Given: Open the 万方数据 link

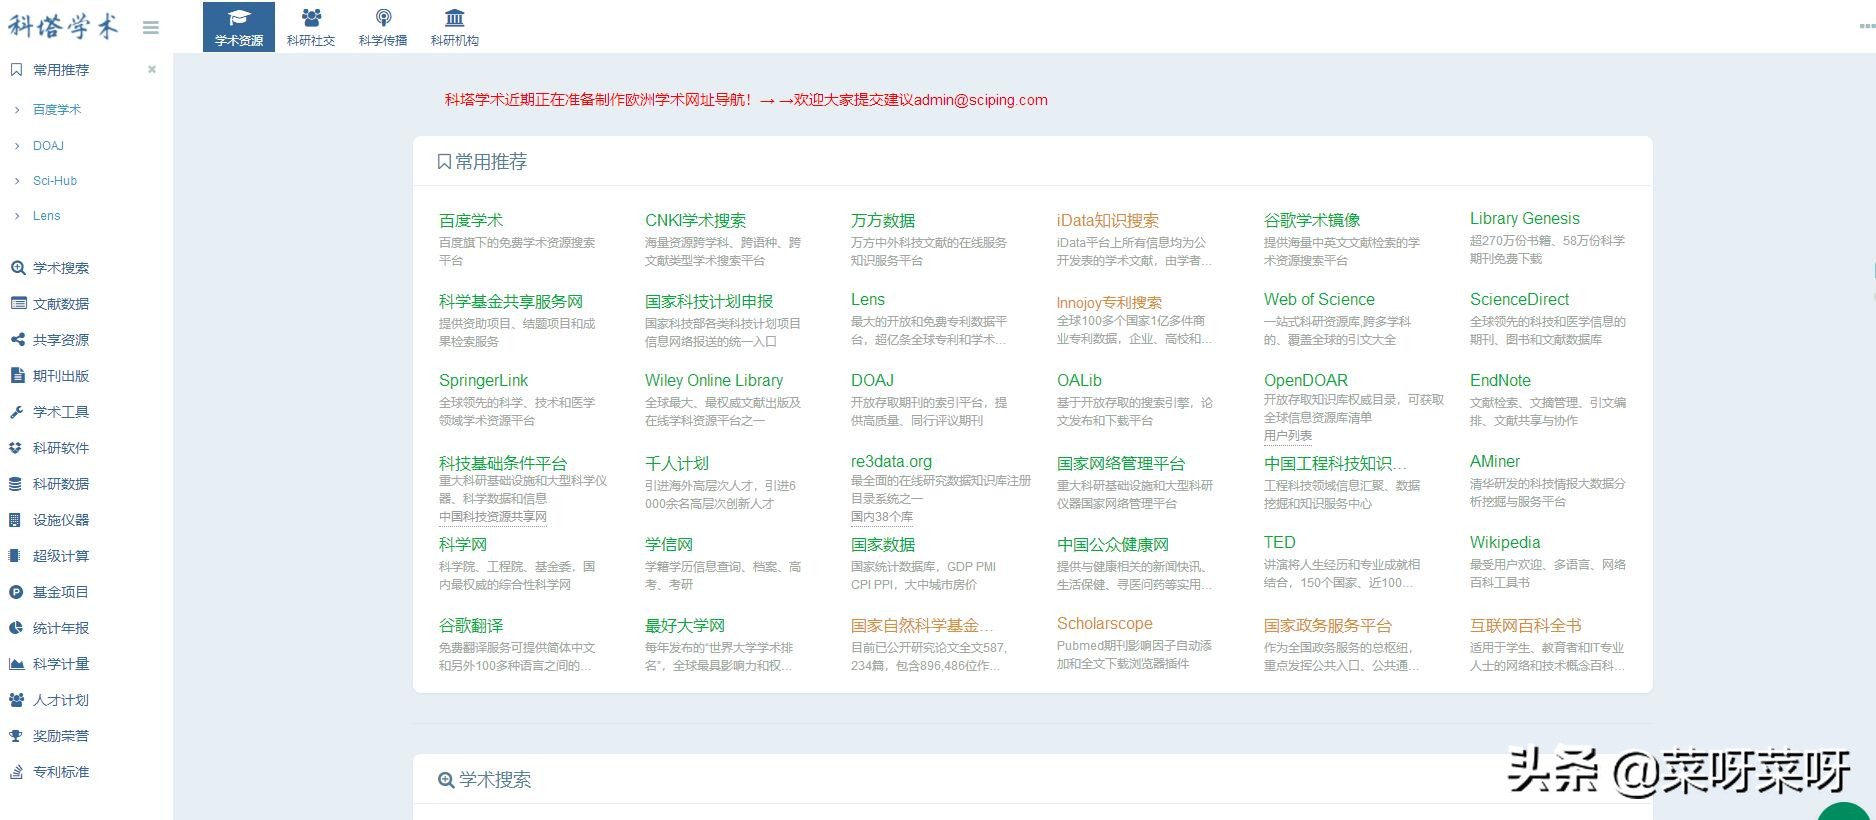Looking at the screenshot, I should coord(883,220).
